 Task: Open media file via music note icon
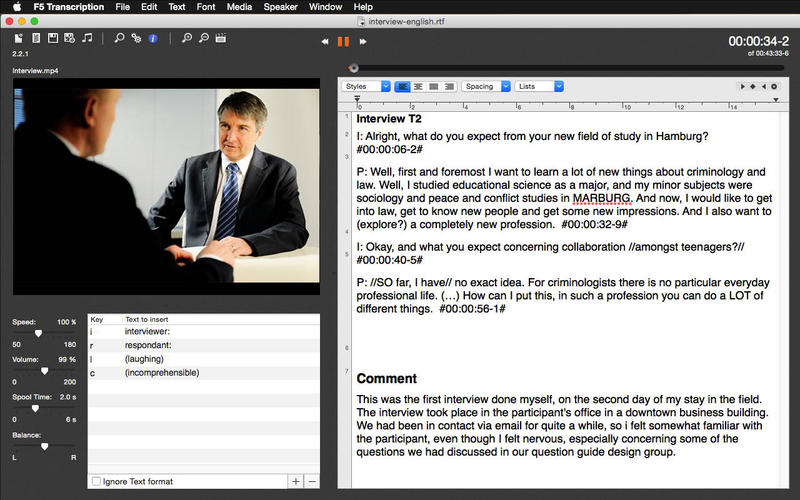[x=87, y=38]
